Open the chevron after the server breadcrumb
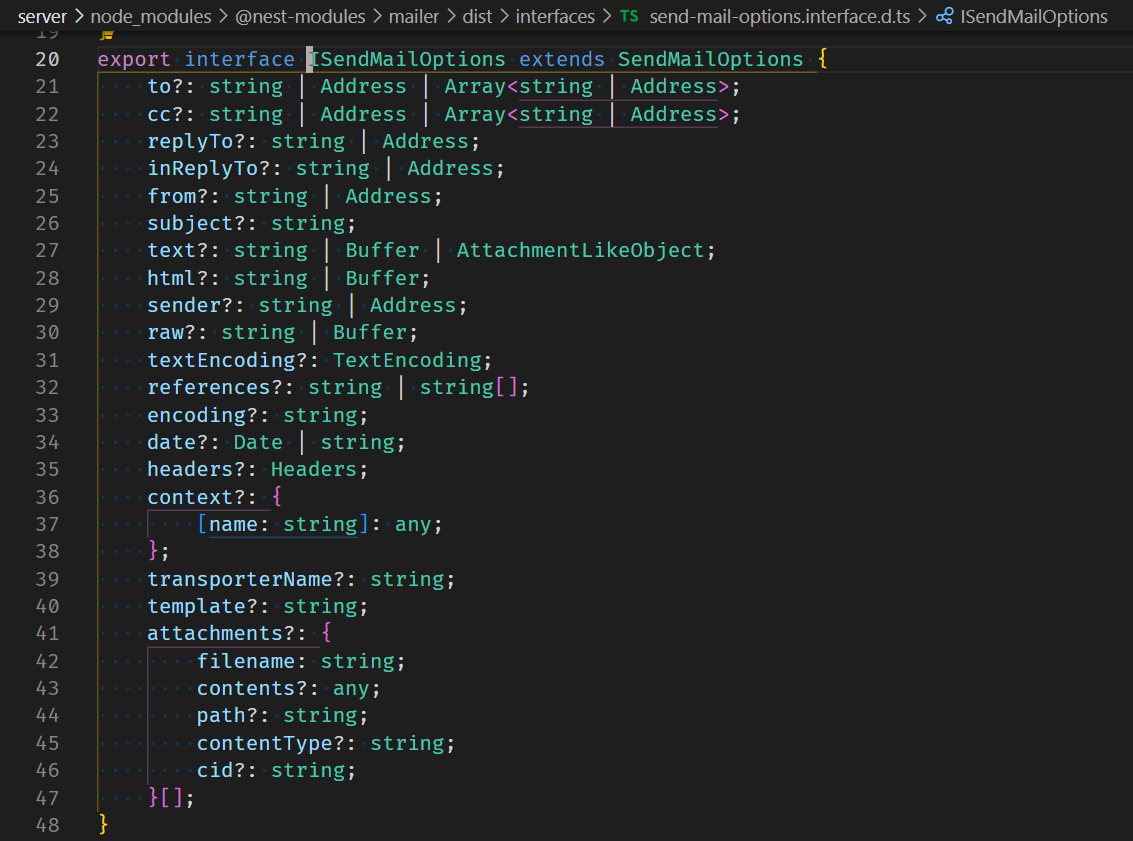The width and height of the screenshot is (1133, 841). [x=78, y=16]
